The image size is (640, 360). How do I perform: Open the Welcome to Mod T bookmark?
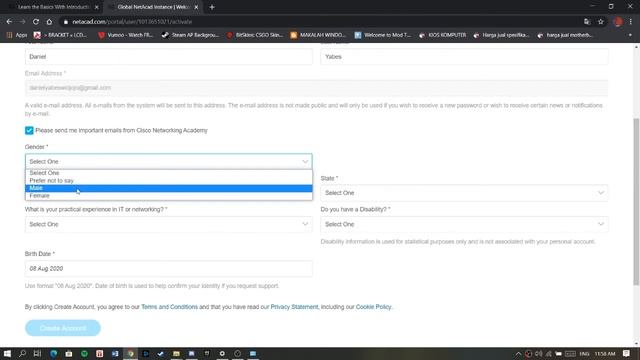tap(383, 35)
